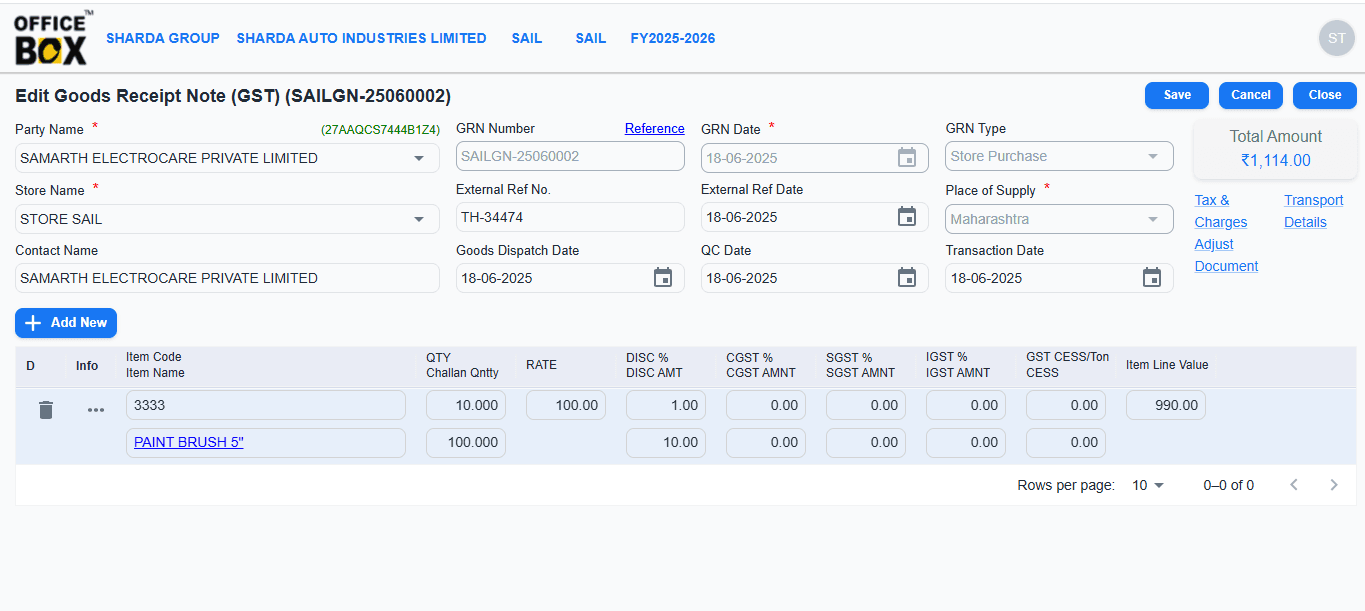The width and height of the screenshot is (1365, 611).
Task: Add New item line
Action: click(x=66, y=323)
